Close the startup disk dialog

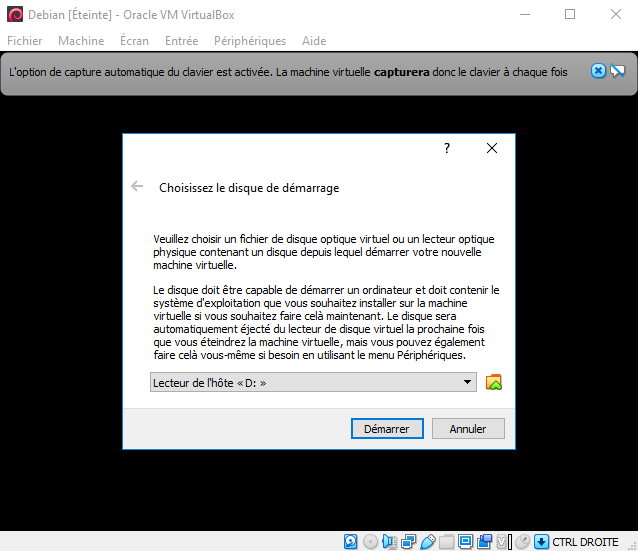(x=492, y=148)
